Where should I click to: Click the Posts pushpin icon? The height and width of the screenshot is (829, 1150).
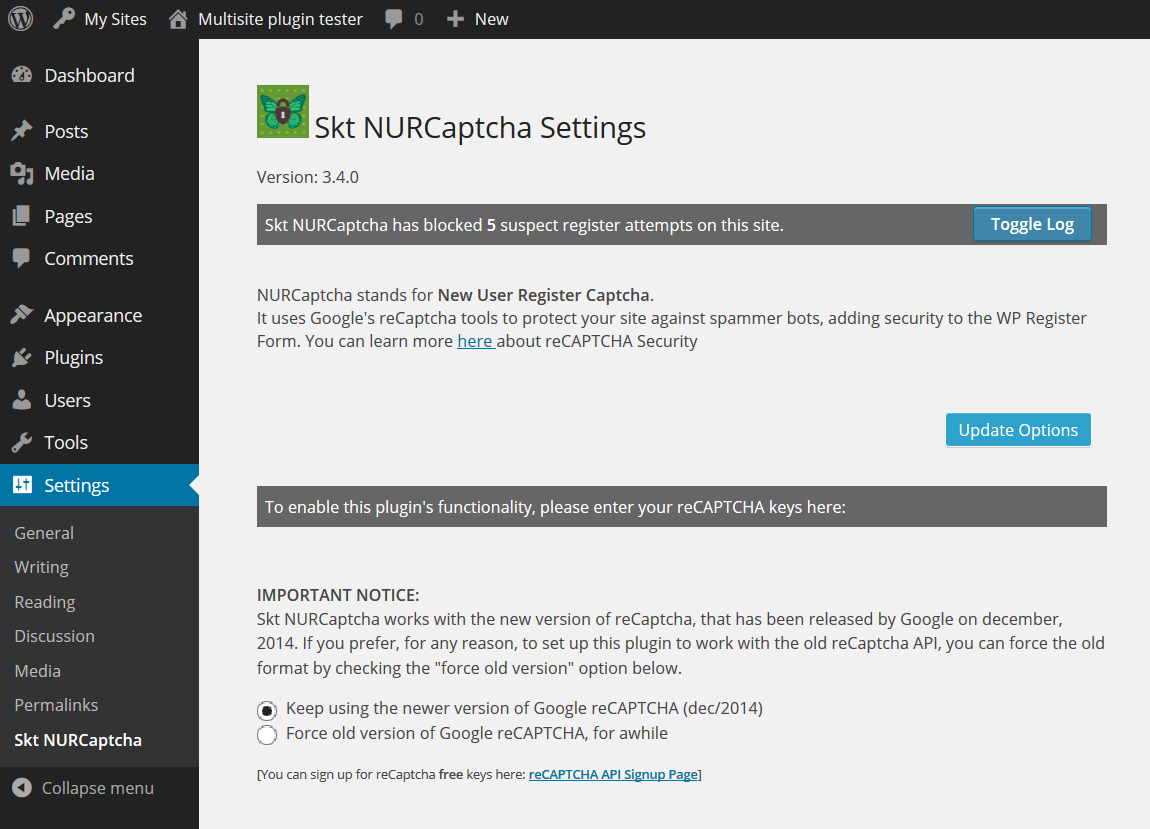[22, 131]
